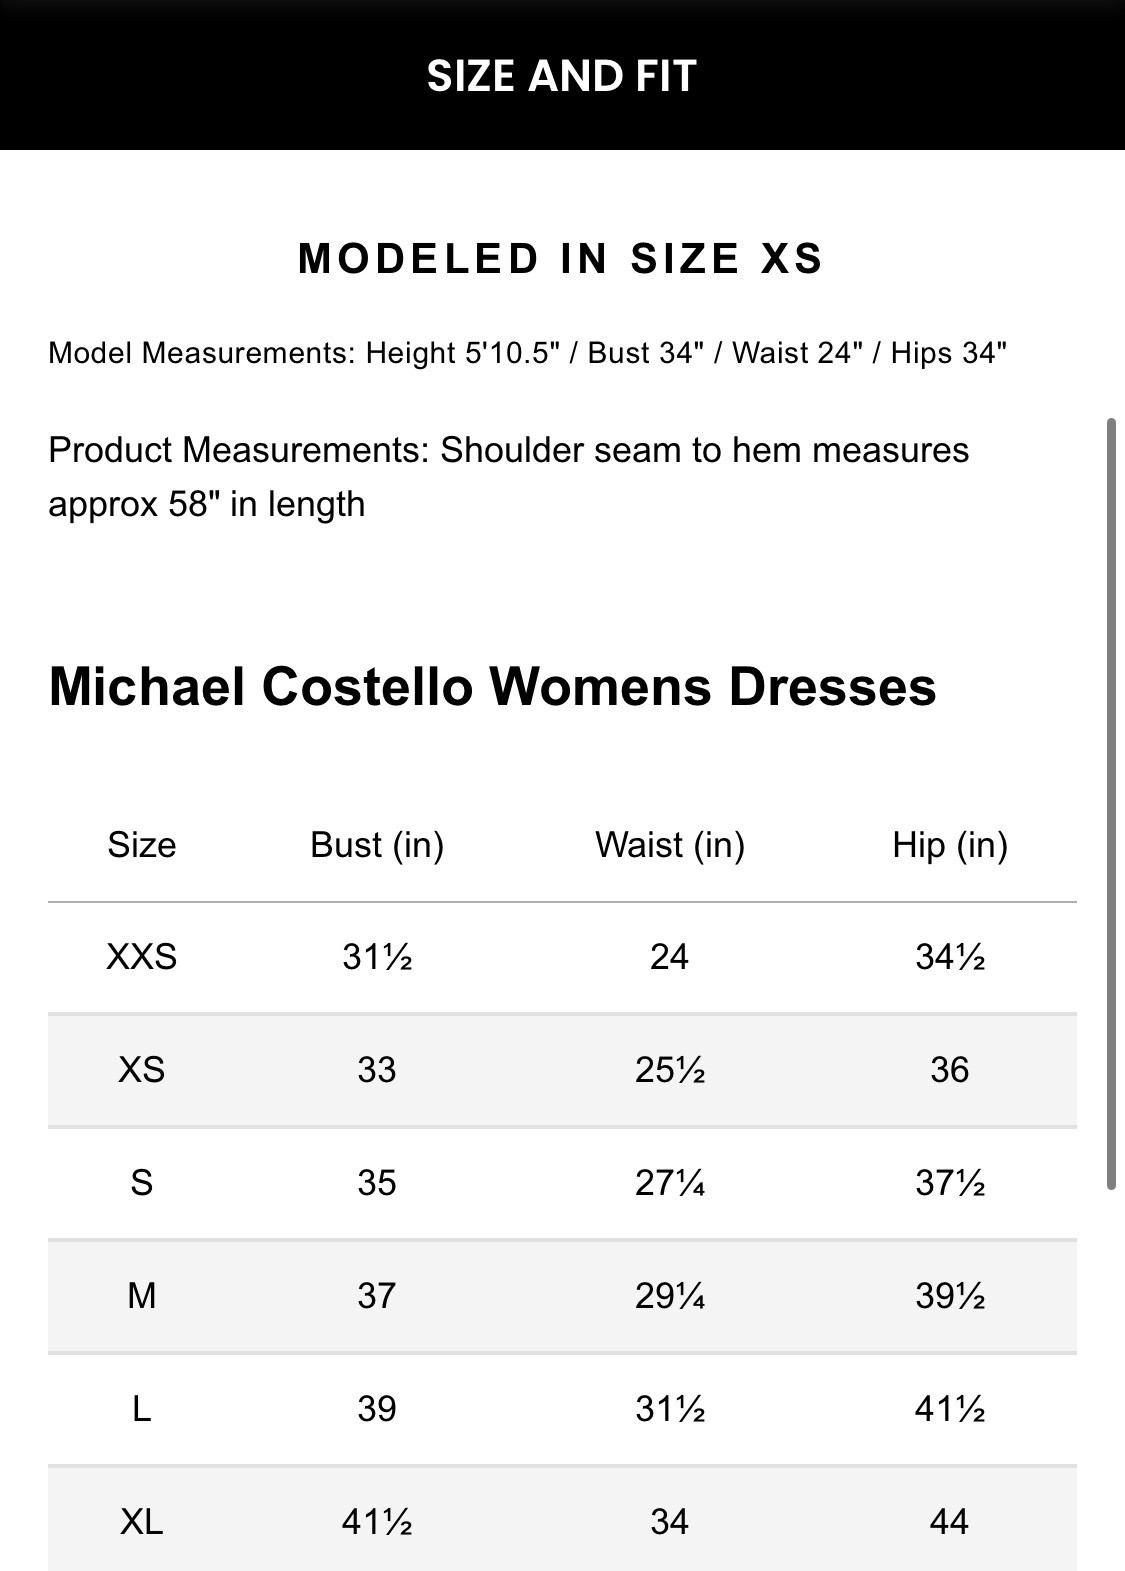The width and height of the screenshot is (1125, 1571).
Task: Select the MODELED IN SIZE XS heading
Action: pos(561,259)
